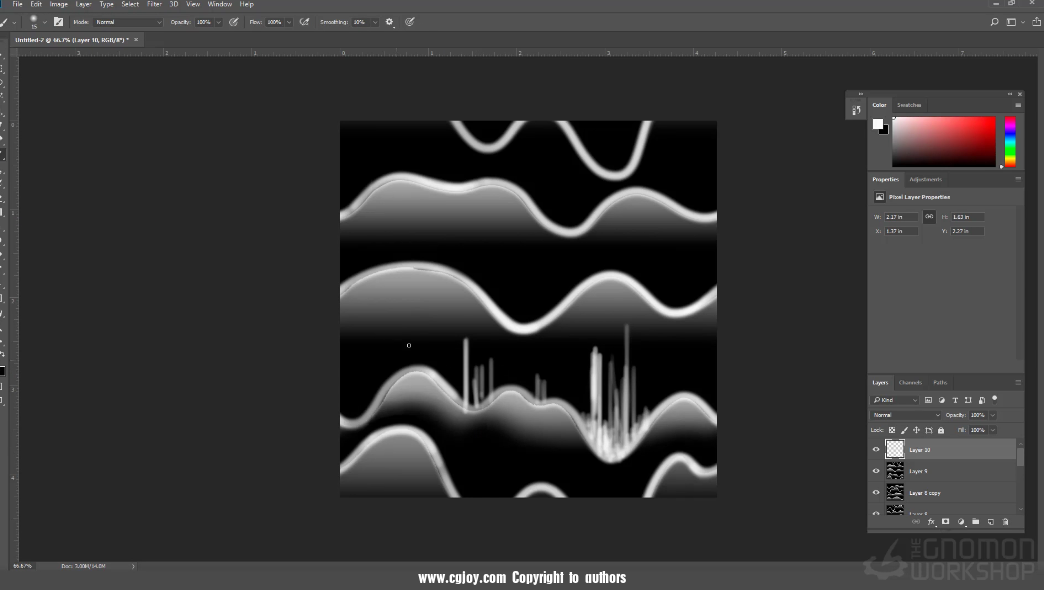Expand the layer blend mode dropdown
The height and width of the screenshot is (590, 1044).
pyautogui.click(x=906, y=415)
